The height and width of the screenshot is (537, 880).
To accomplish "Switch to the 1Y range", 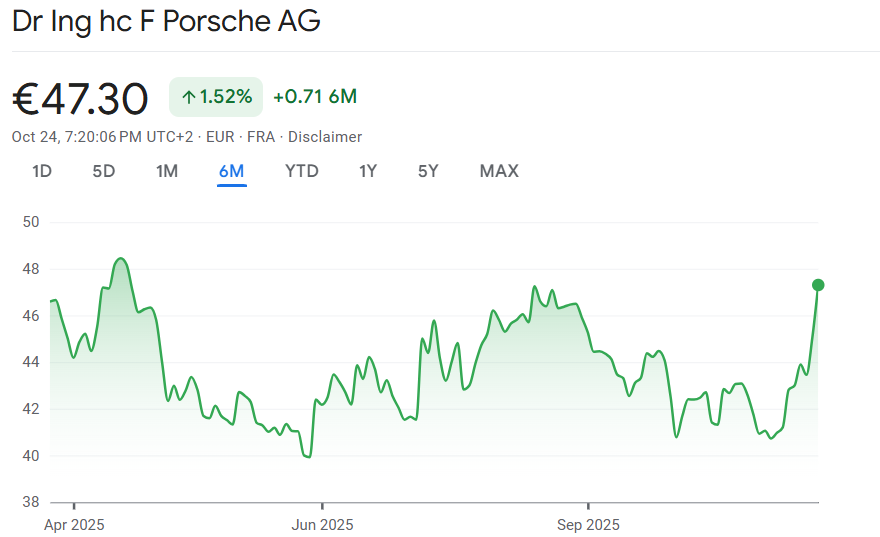I will [x=368, y=171].
